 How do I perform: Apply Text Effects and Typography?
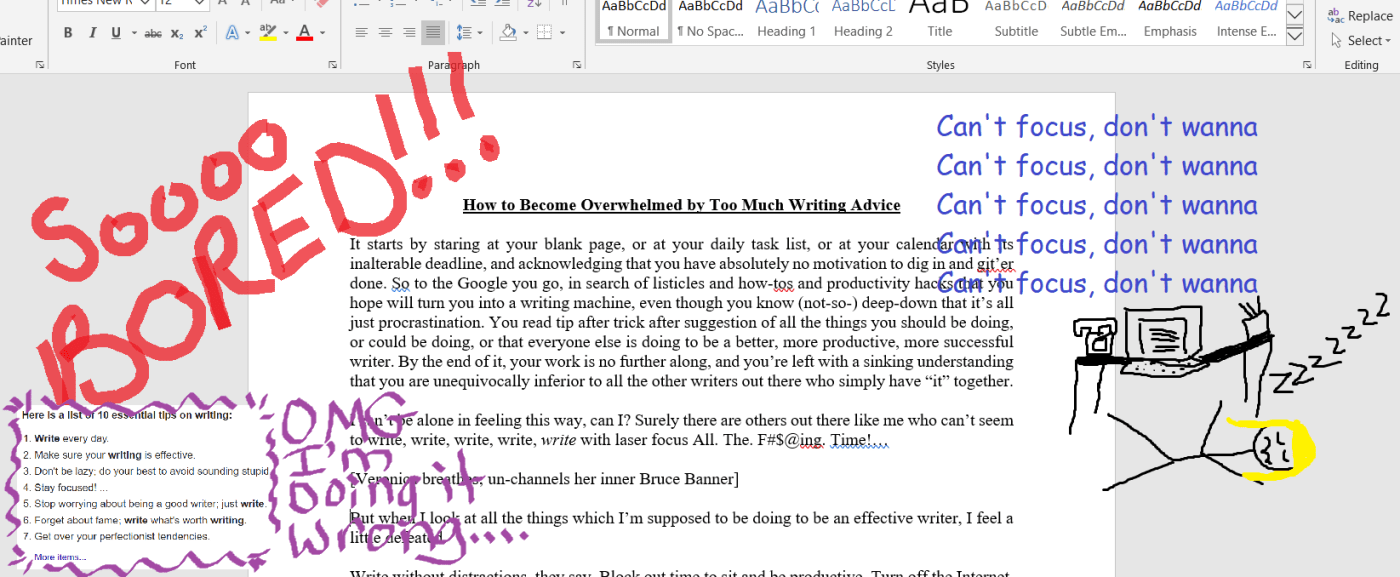(x=232, y=33)
